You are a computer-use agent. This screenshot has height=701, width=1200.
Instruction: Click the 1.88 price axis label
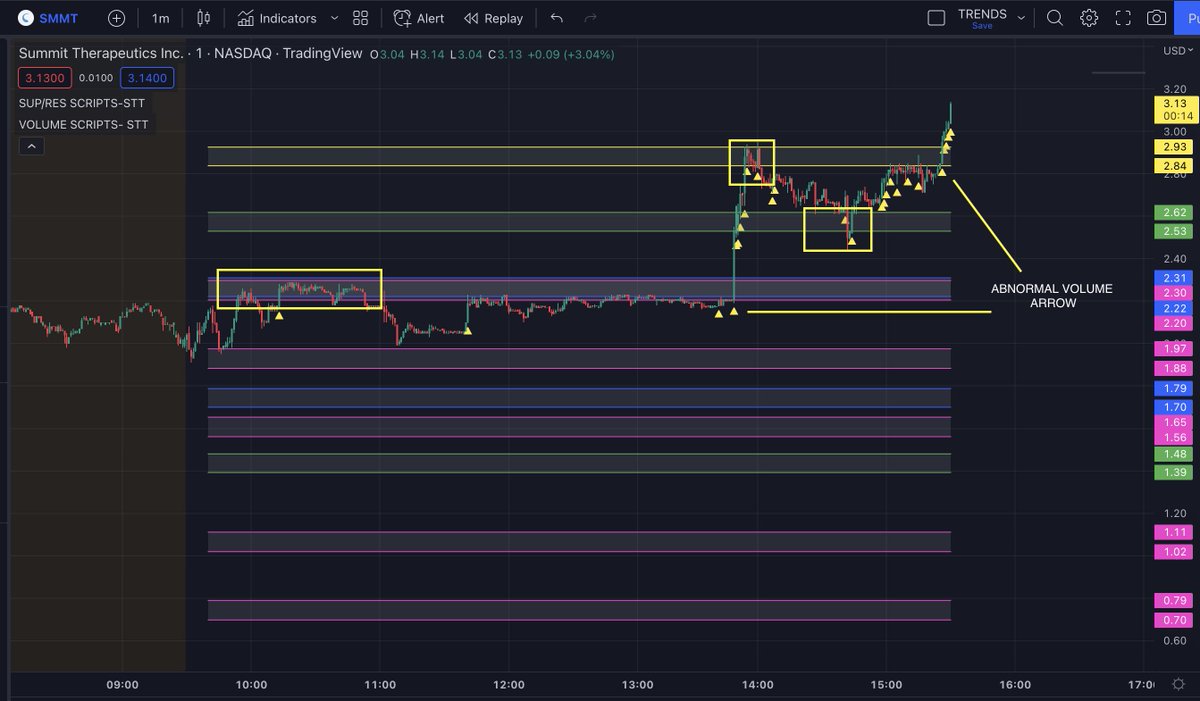(x=1174, y=368)
